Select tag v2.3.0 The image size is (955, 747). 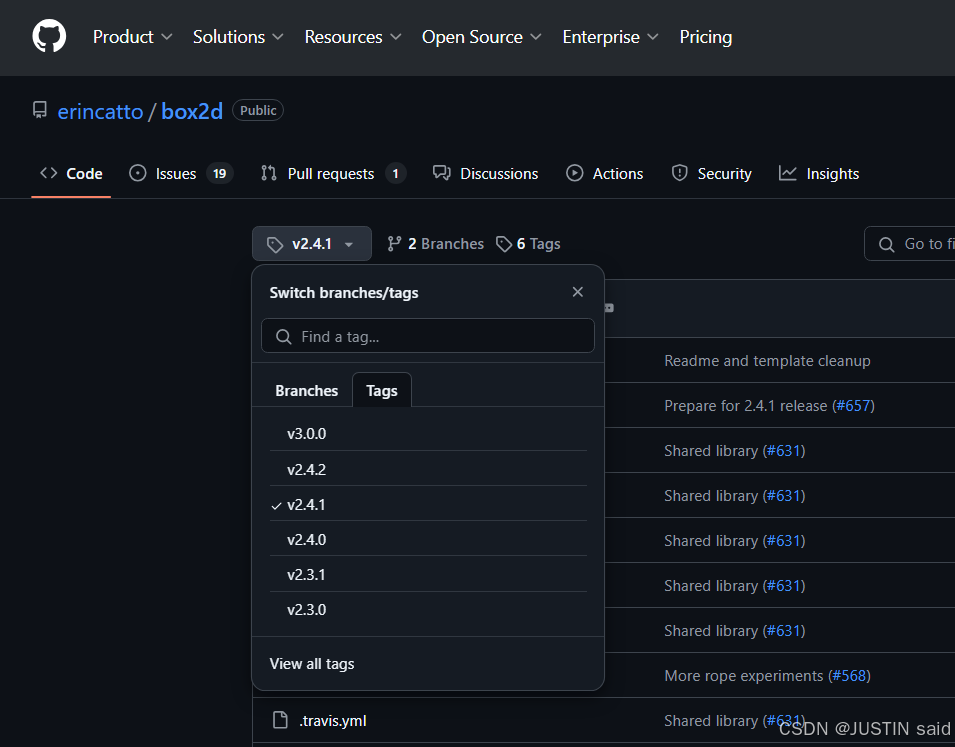tap(428, 609)
